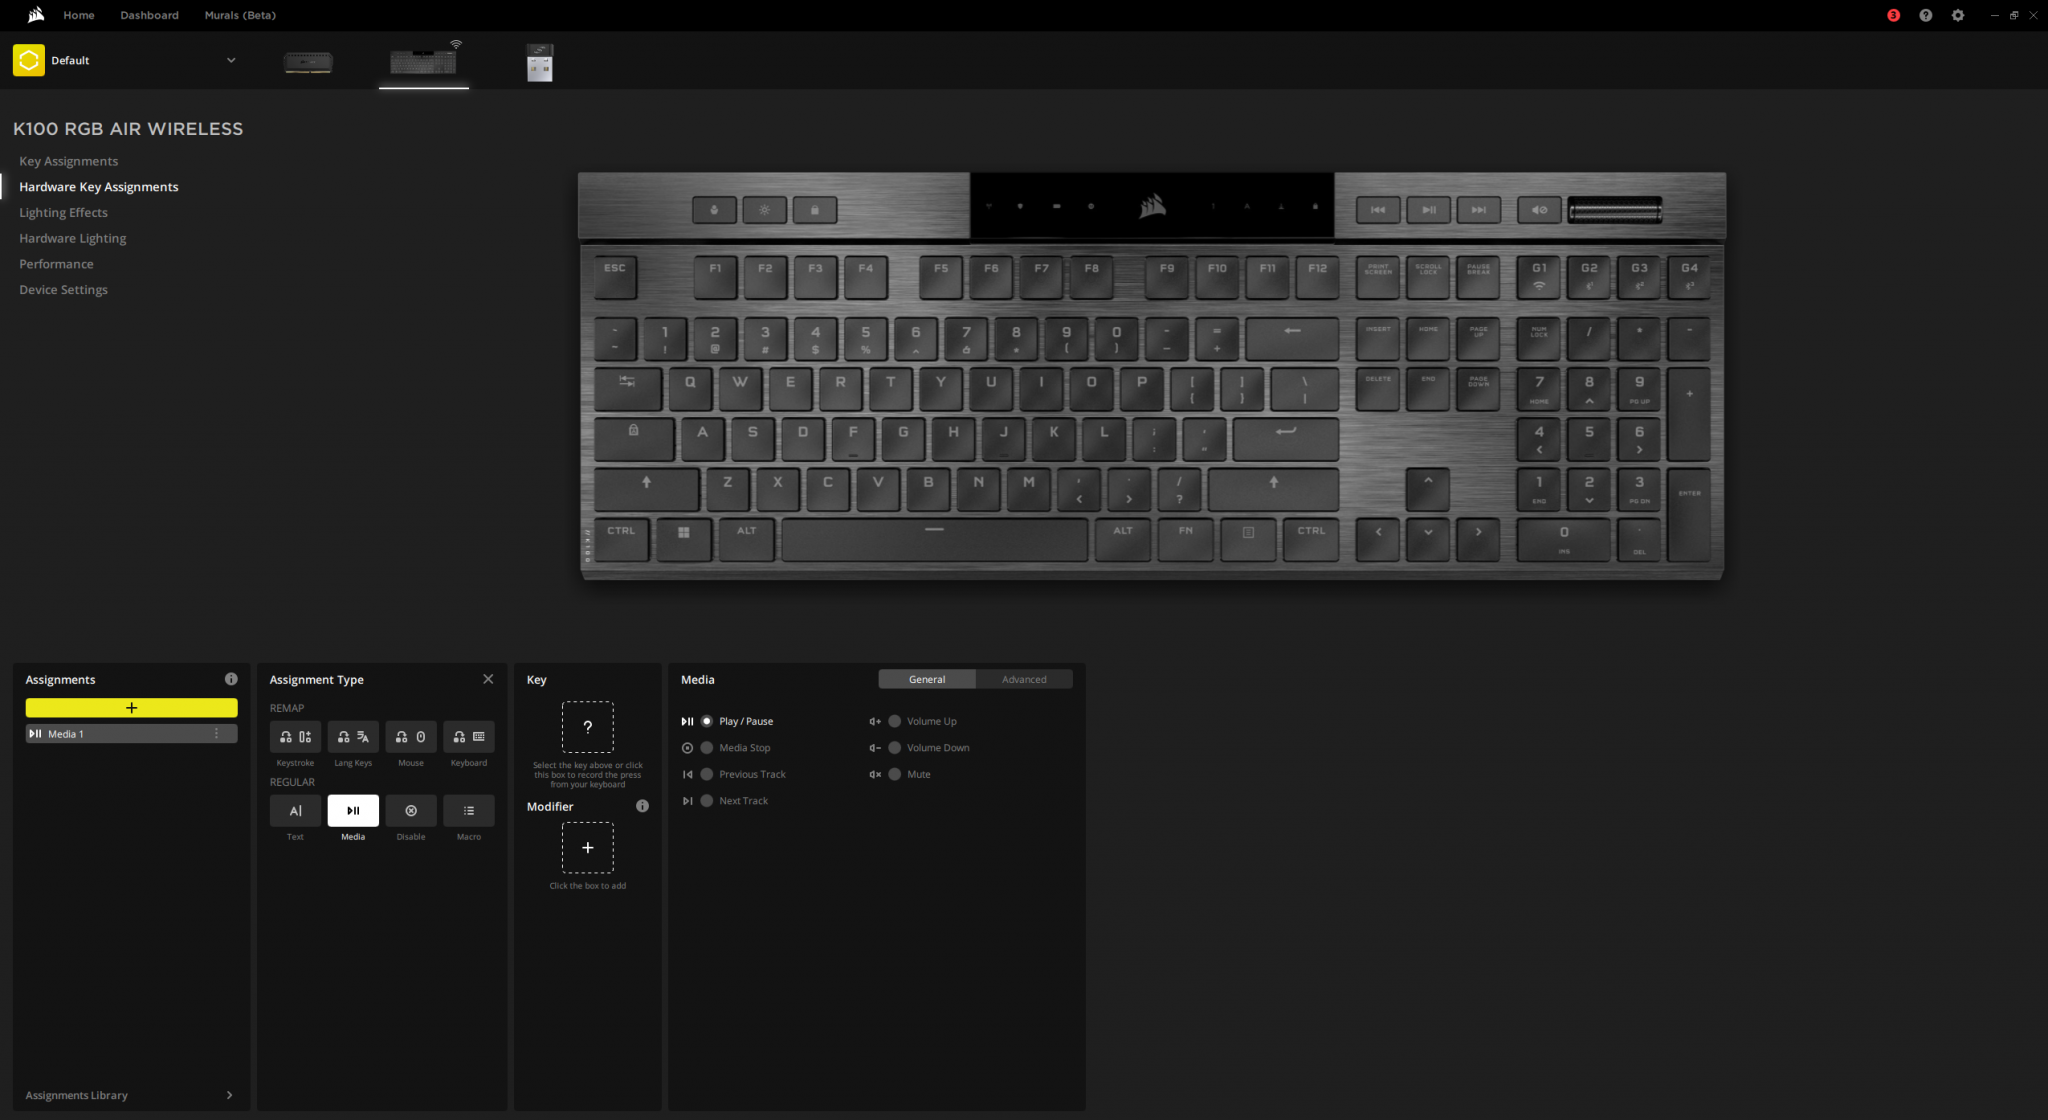The image size is (2048, 1120).
Task: Add a new assignment with the yellow plus button
Action: click(x=131, y=707)
